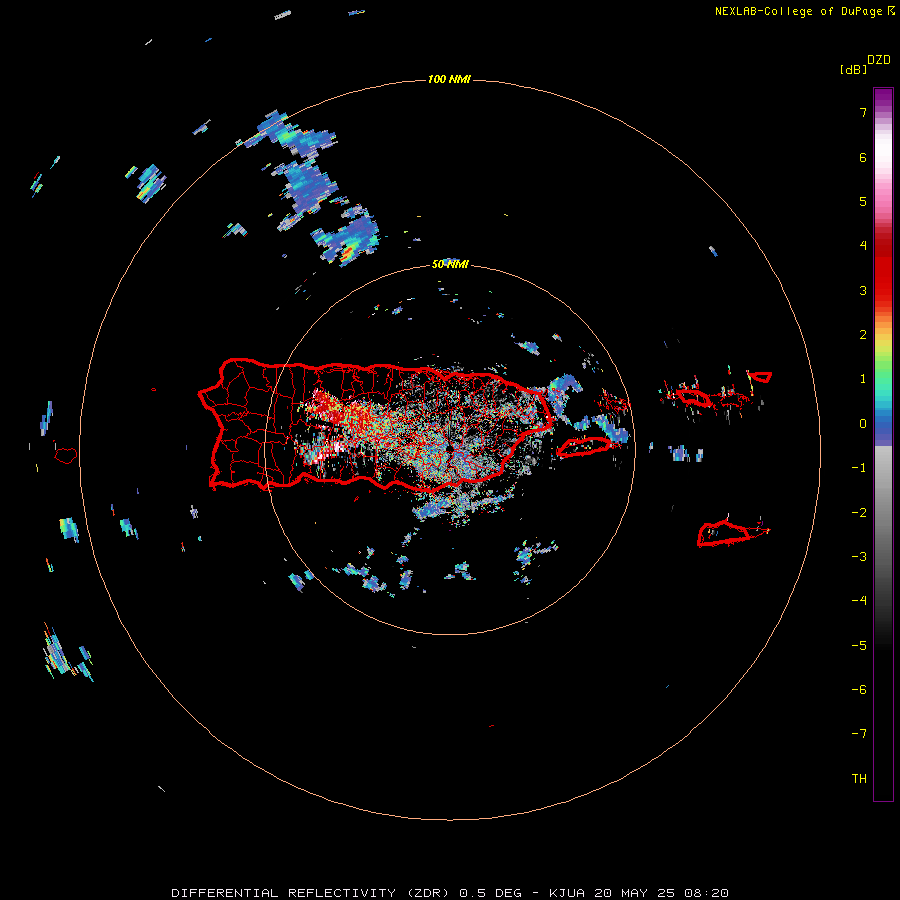900x900 pixels.
Task: Click the 1 dB label on the color scale
Action: [x=863, y=379]
